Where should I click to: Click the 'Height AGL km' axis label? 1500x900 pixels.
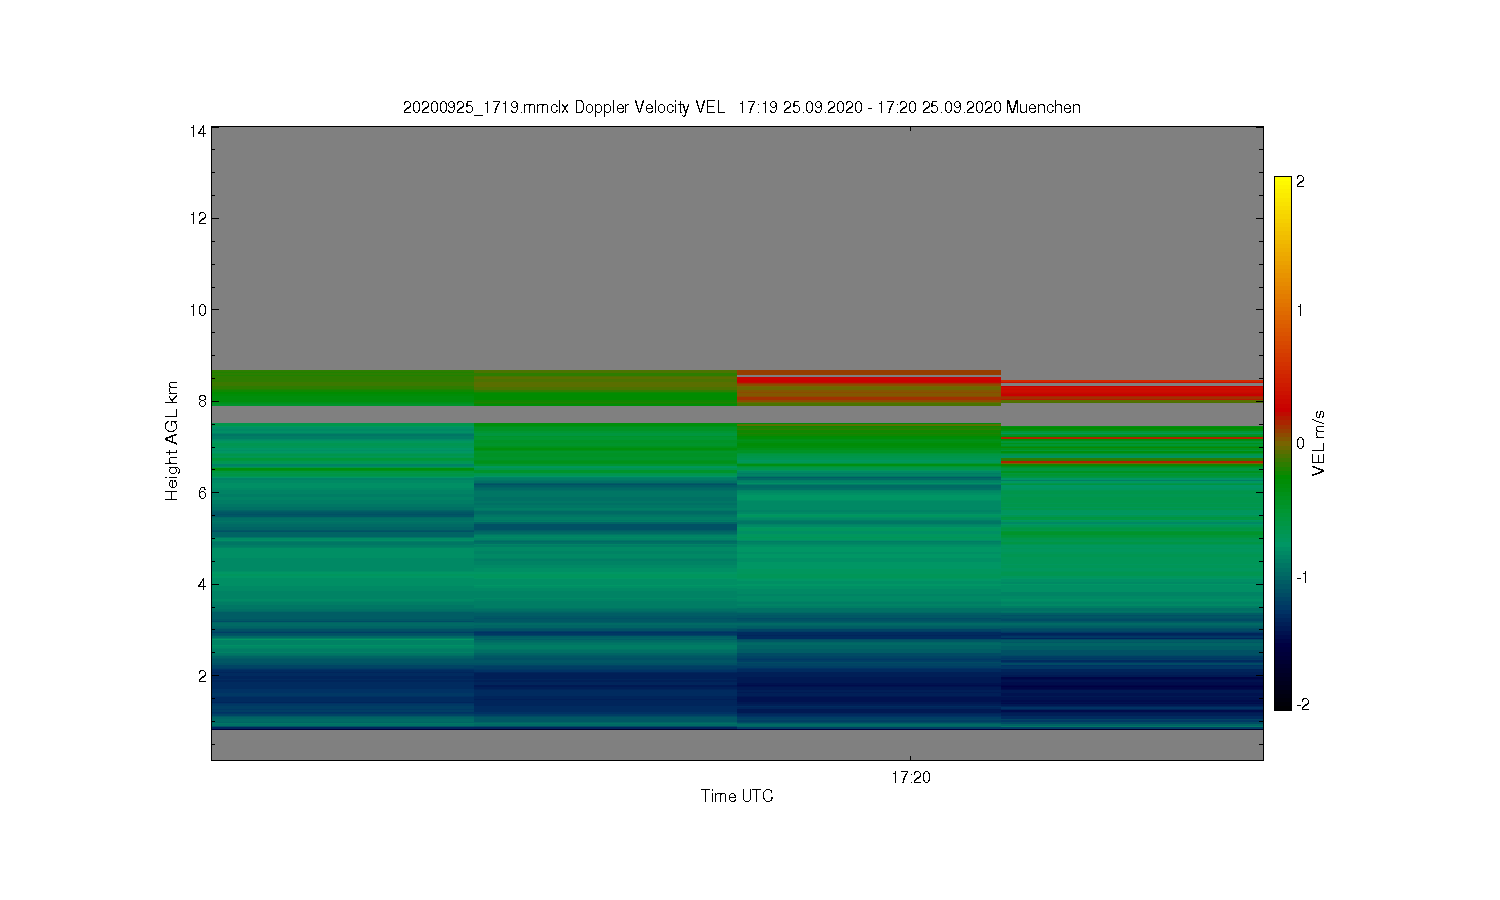coord(172,441)
